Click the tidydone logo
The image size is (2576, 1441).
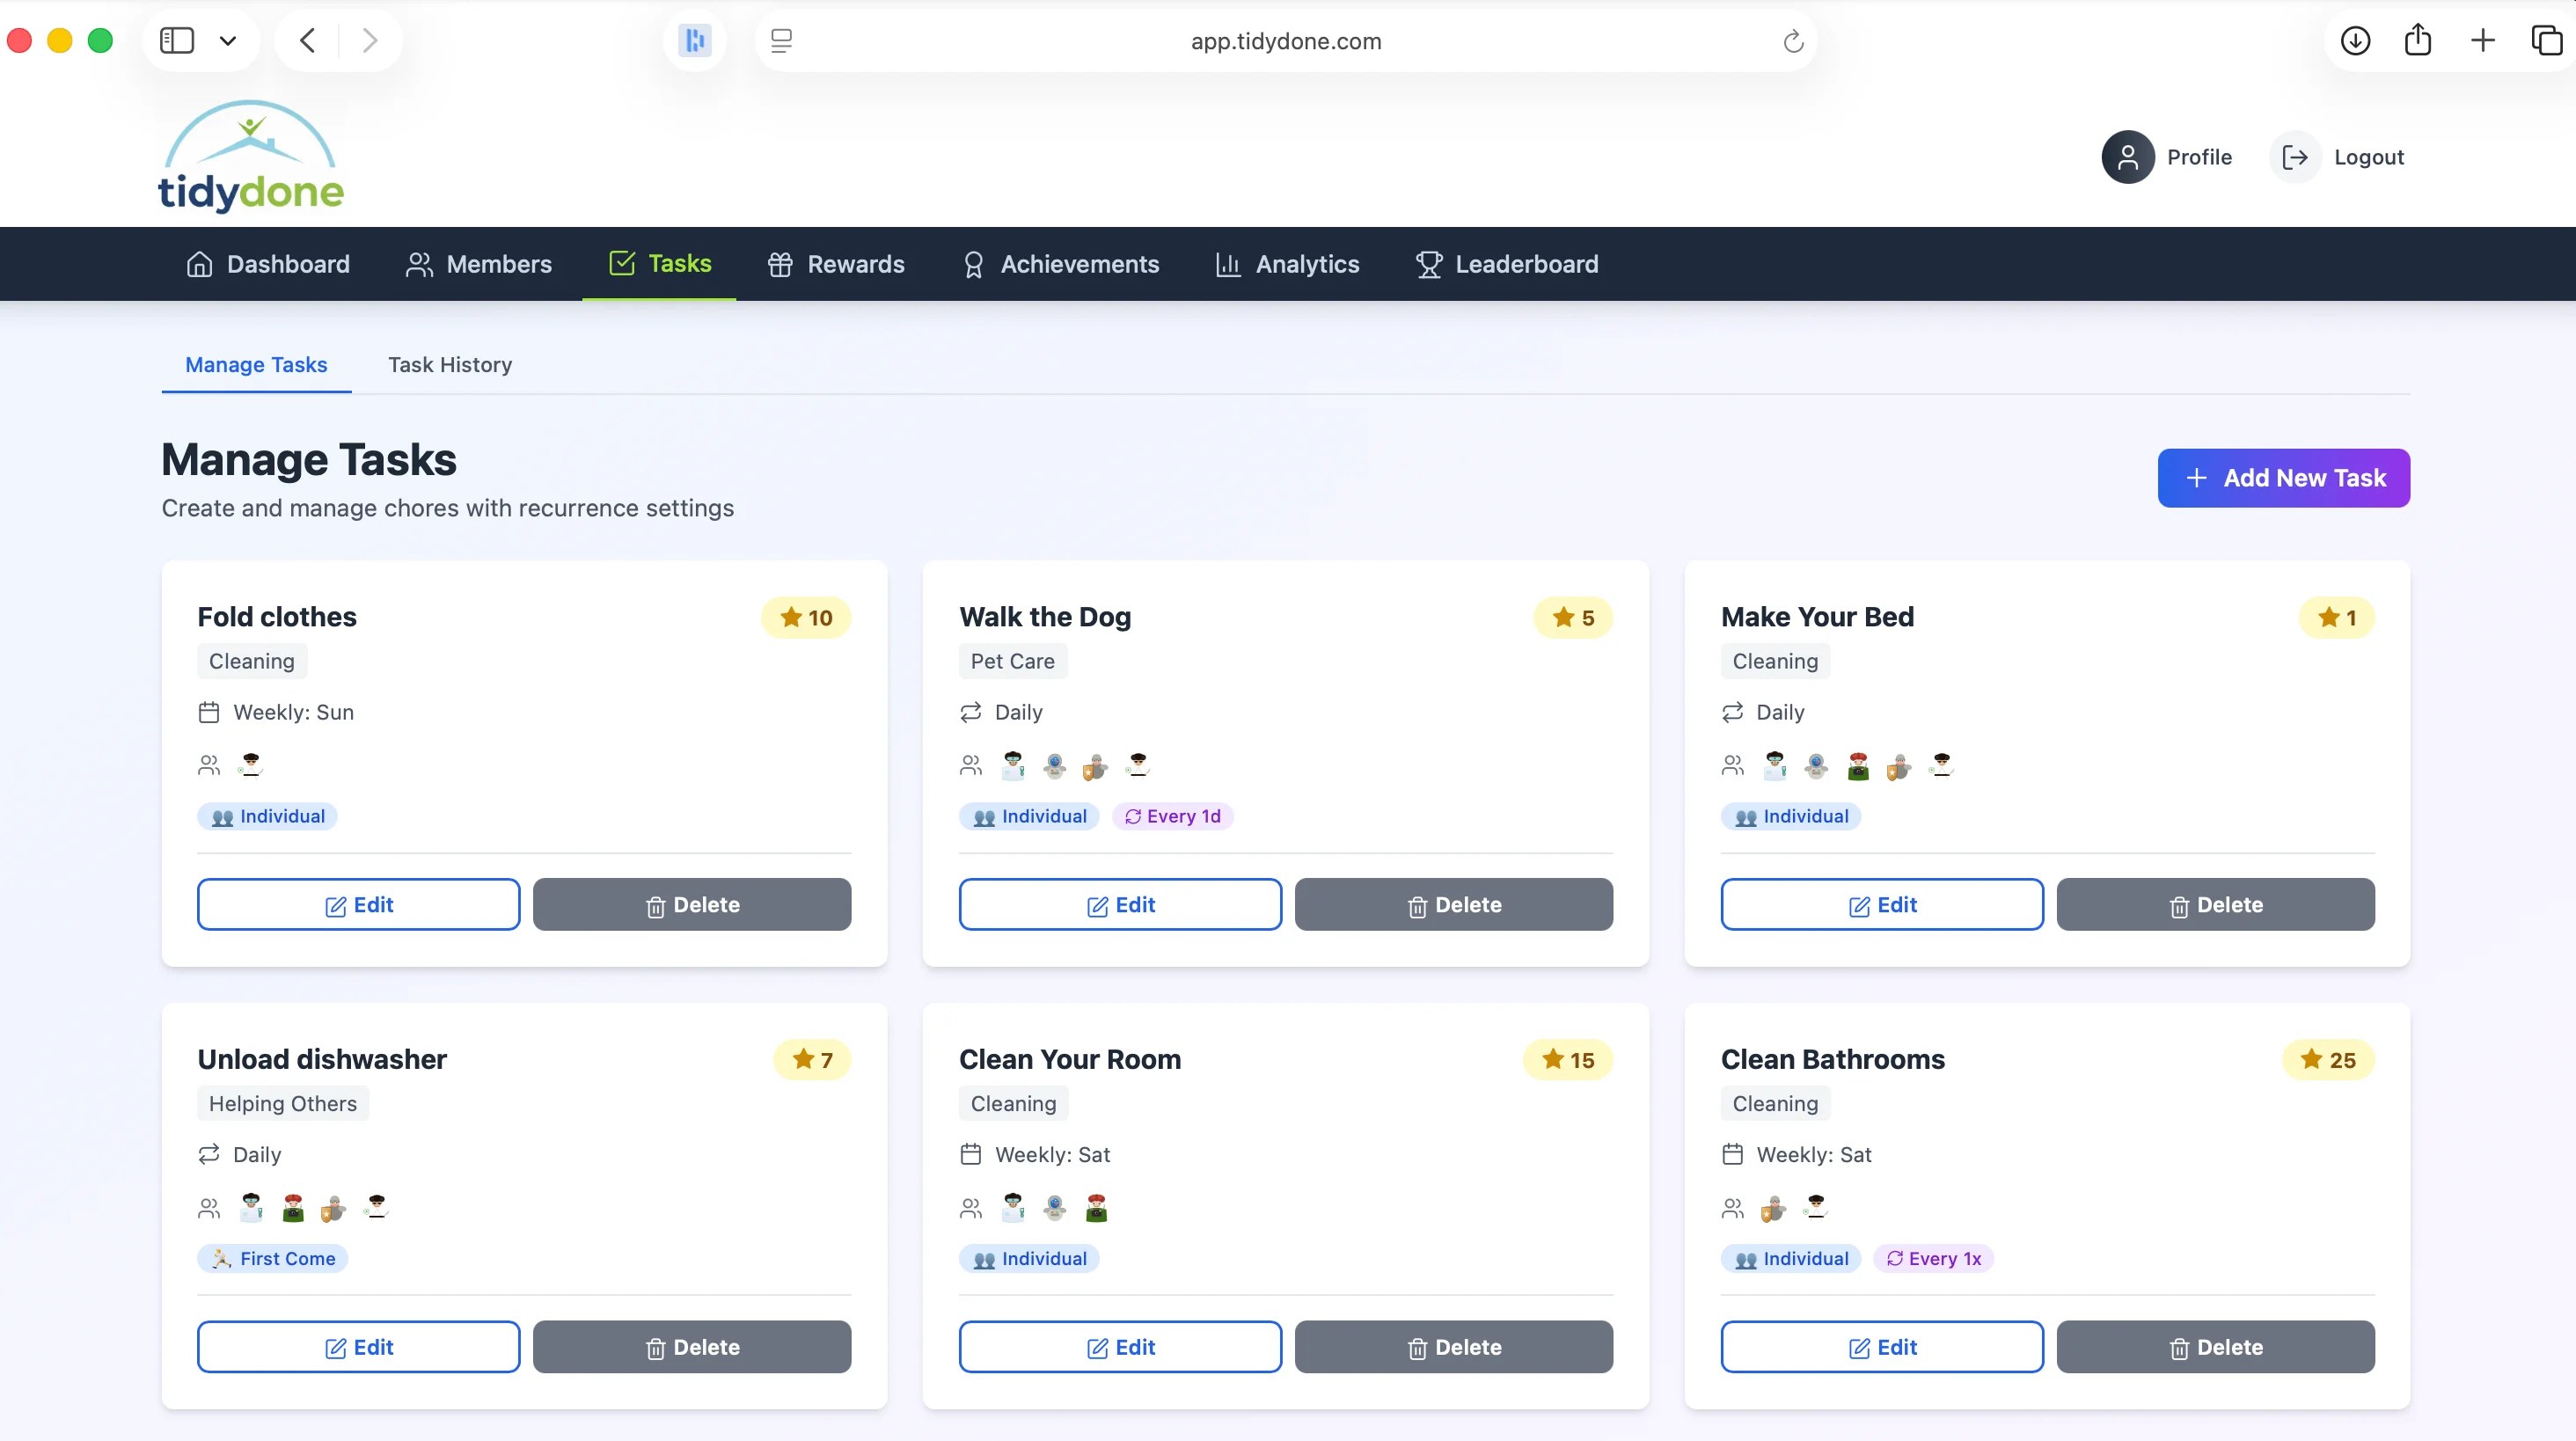click(x=251, y=156)
